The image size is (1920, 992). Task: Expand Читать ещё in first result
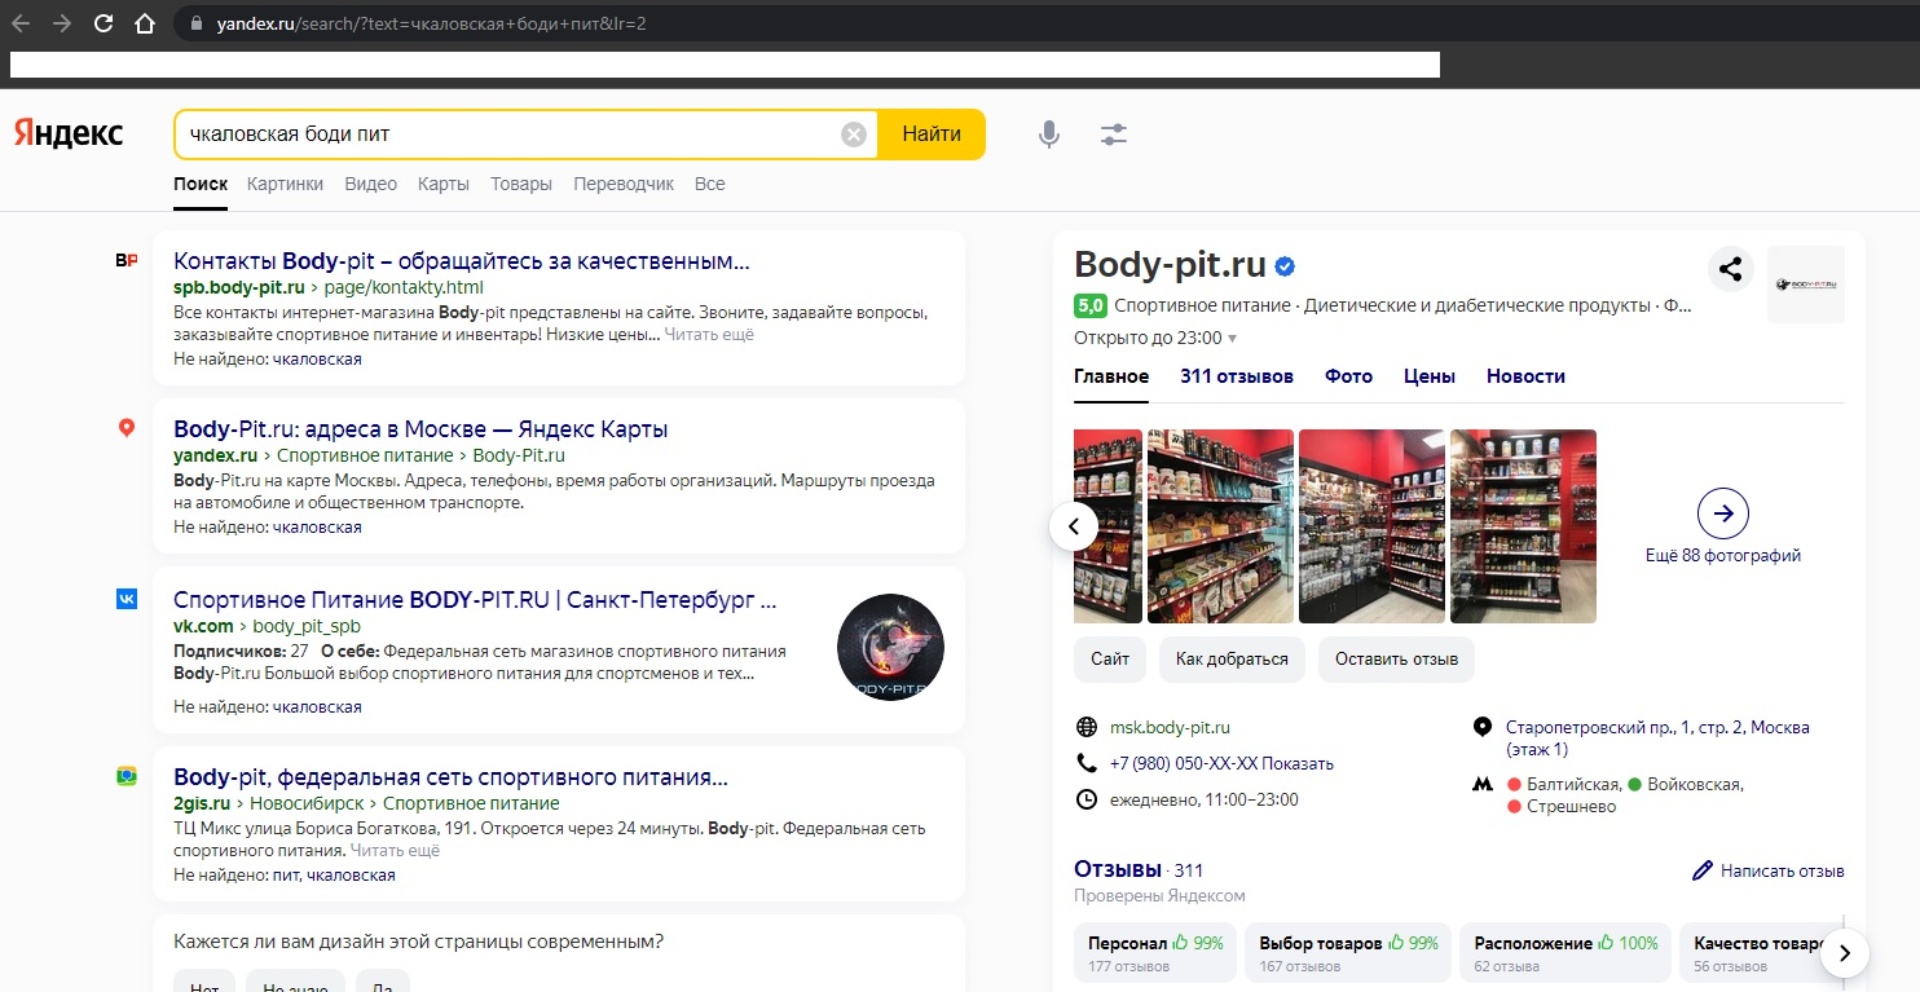pos(709,335)
